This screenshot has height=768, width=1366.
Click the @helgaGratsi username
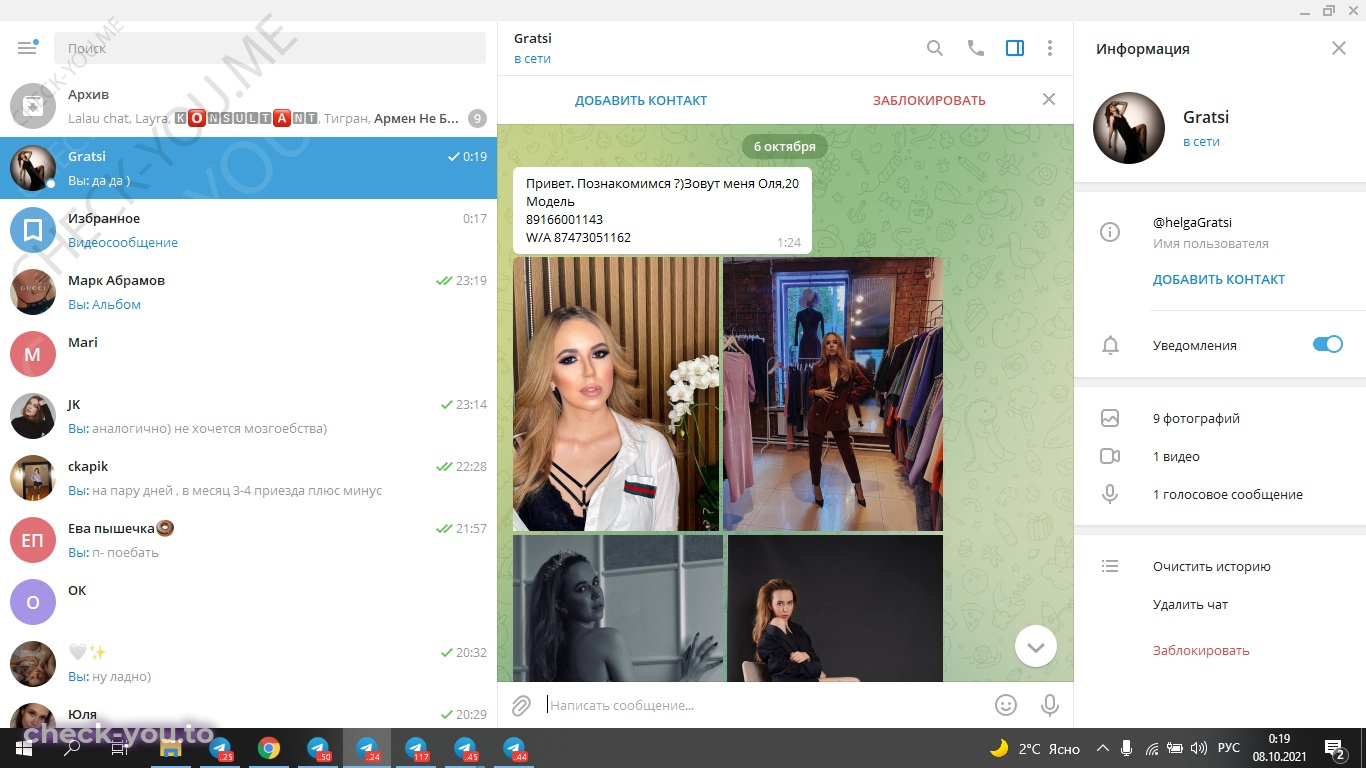pos(1192,223)
